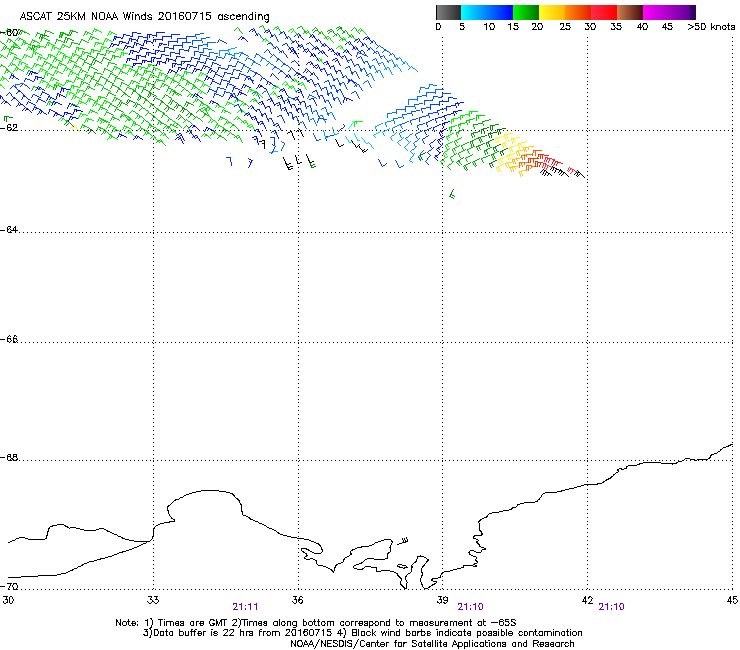Click the '36' longitude axis label
The width and height of the screenshot is (740, 650).
point(297,600)
